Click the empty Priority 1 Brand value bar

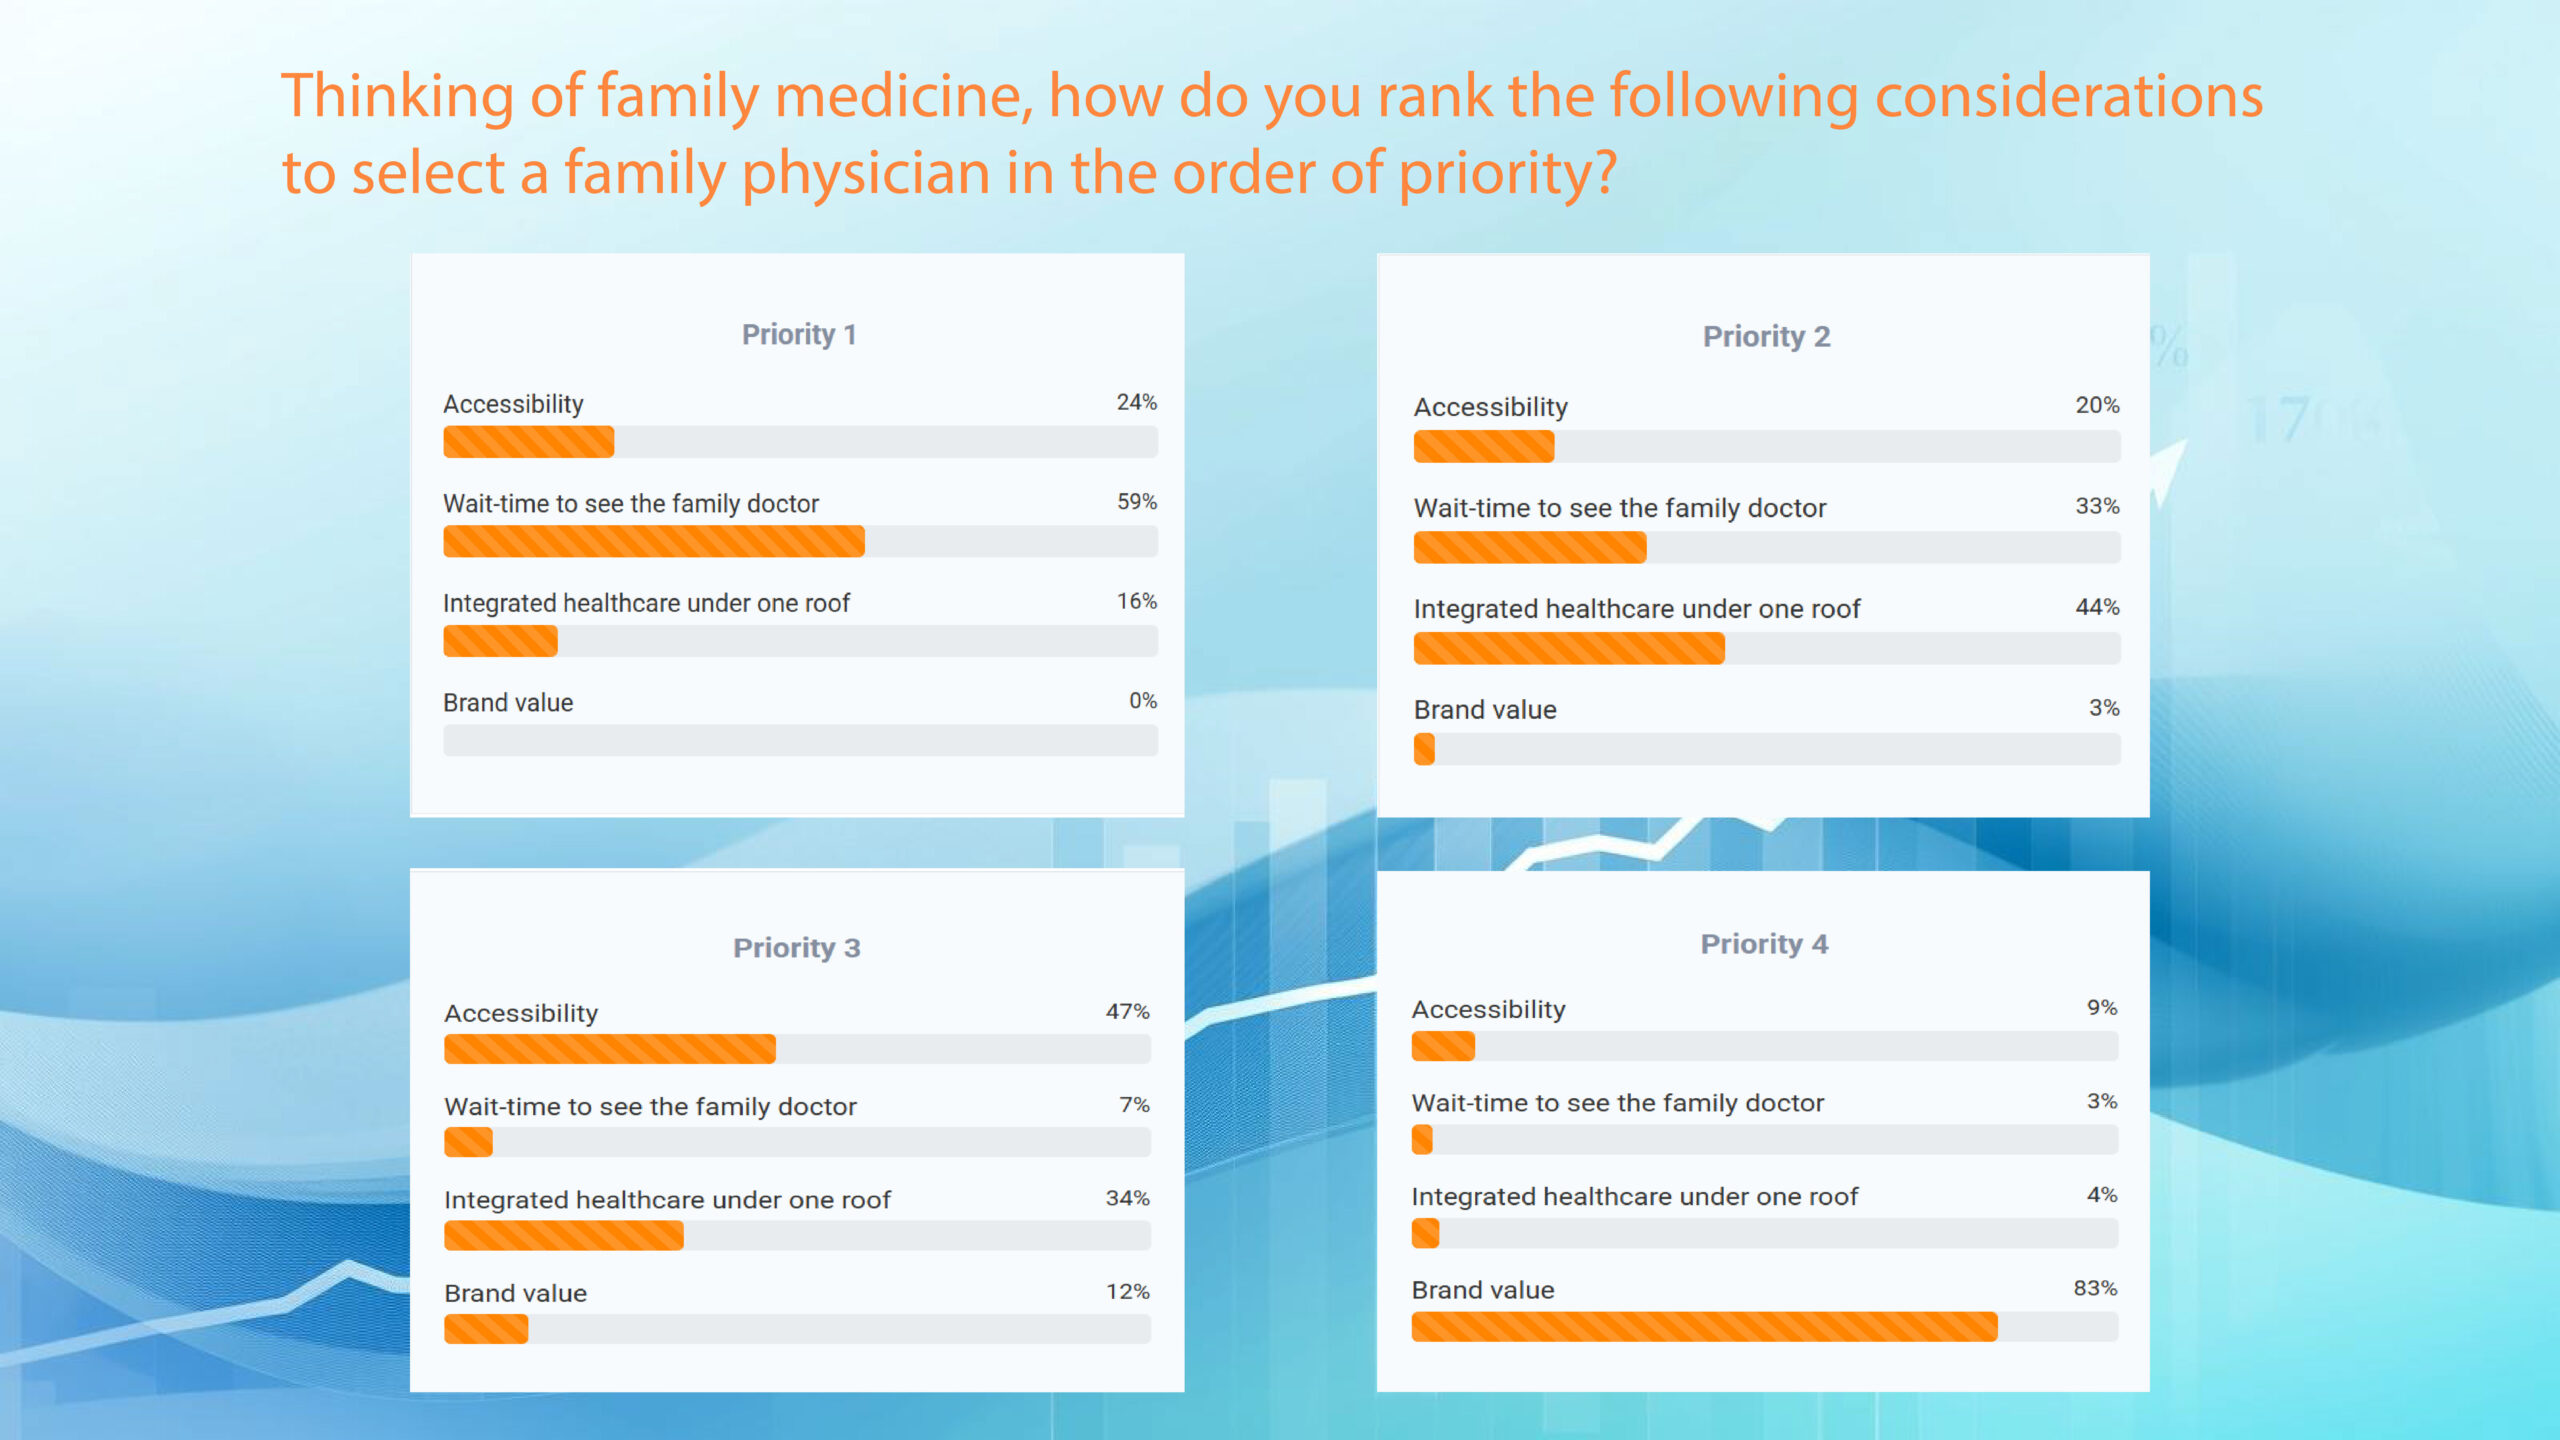pos(800,741)
